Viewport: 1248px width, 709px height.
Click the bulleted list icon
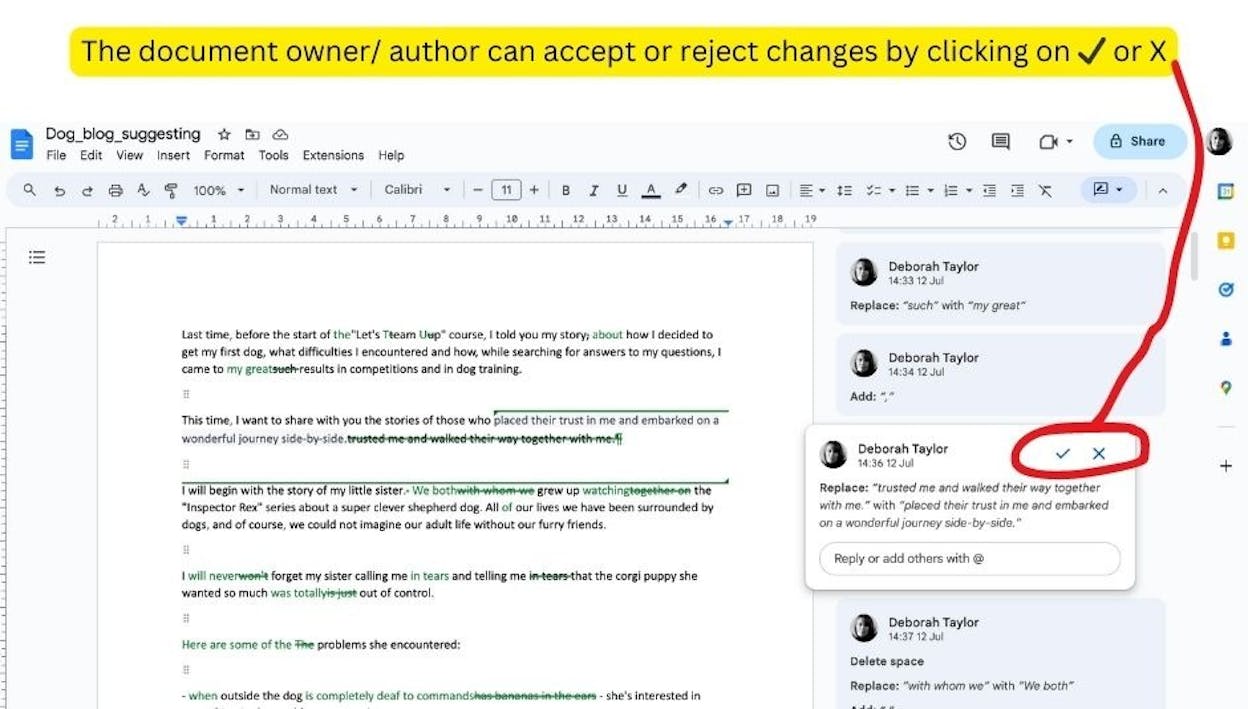click(911, 190)
